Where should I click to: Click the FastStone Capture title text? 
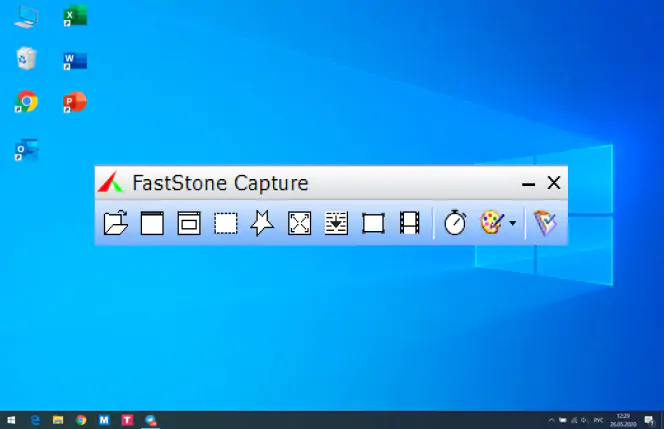pos(220,183)
